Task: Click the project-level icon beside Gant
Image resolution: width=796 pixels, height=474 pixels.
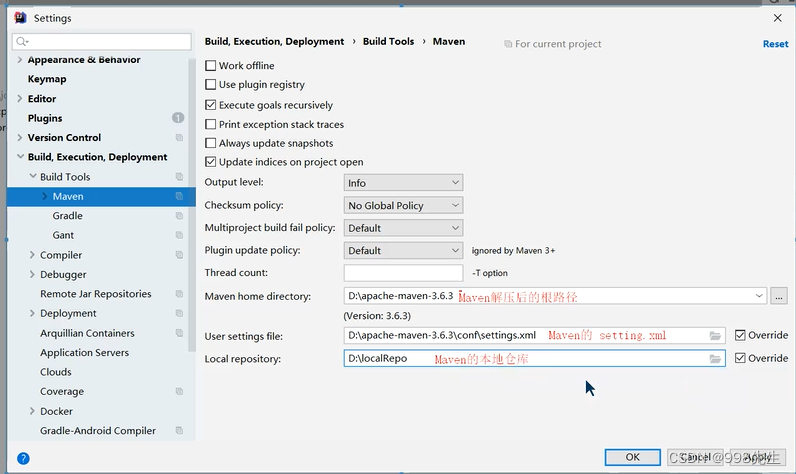Action: pos(179,235)
